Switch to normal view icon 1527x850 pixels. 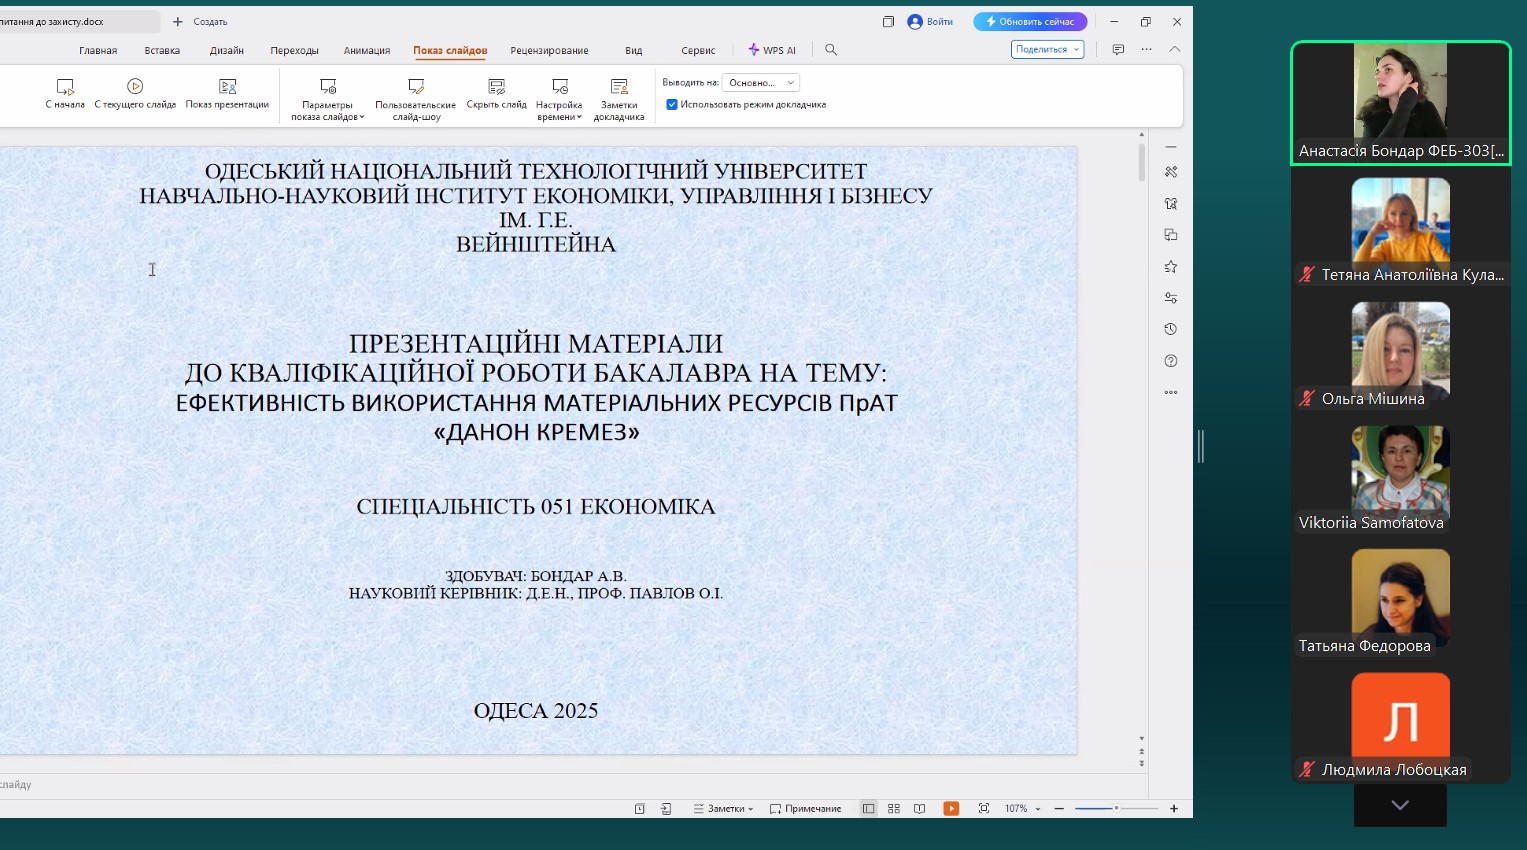pos(868,808)
